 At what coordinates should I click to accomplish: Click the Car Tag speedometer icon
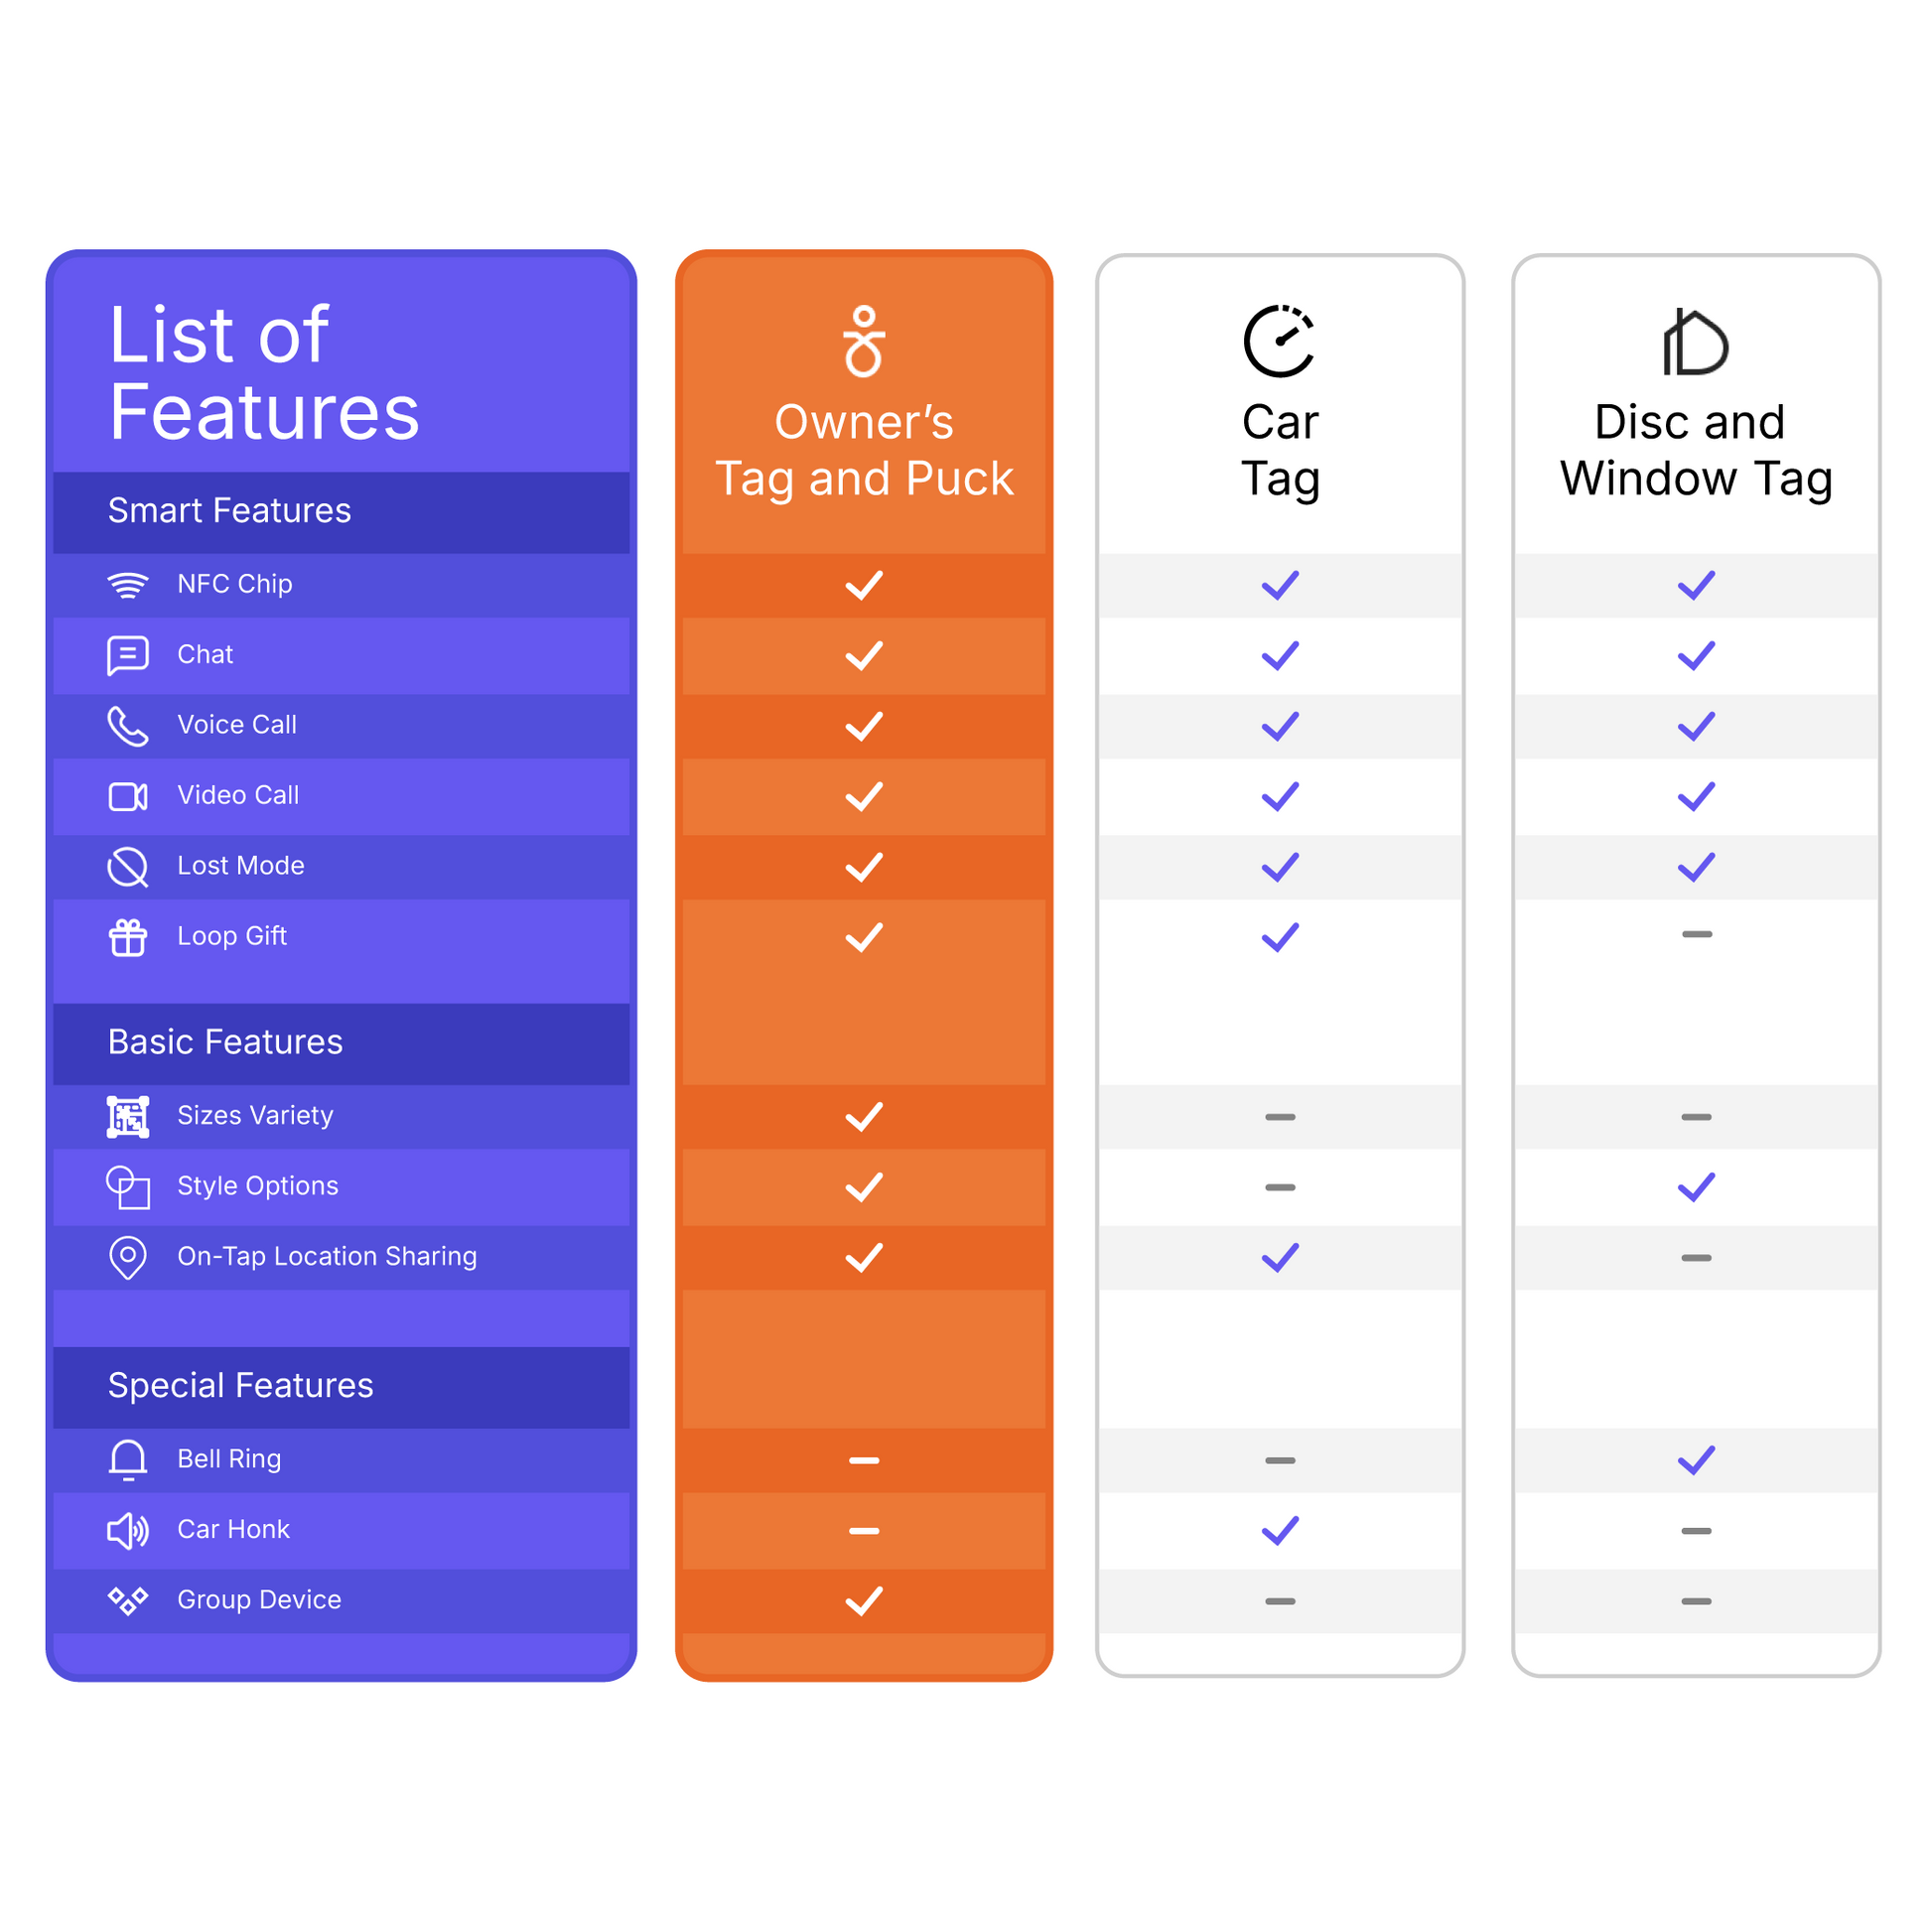(1280, 342)
